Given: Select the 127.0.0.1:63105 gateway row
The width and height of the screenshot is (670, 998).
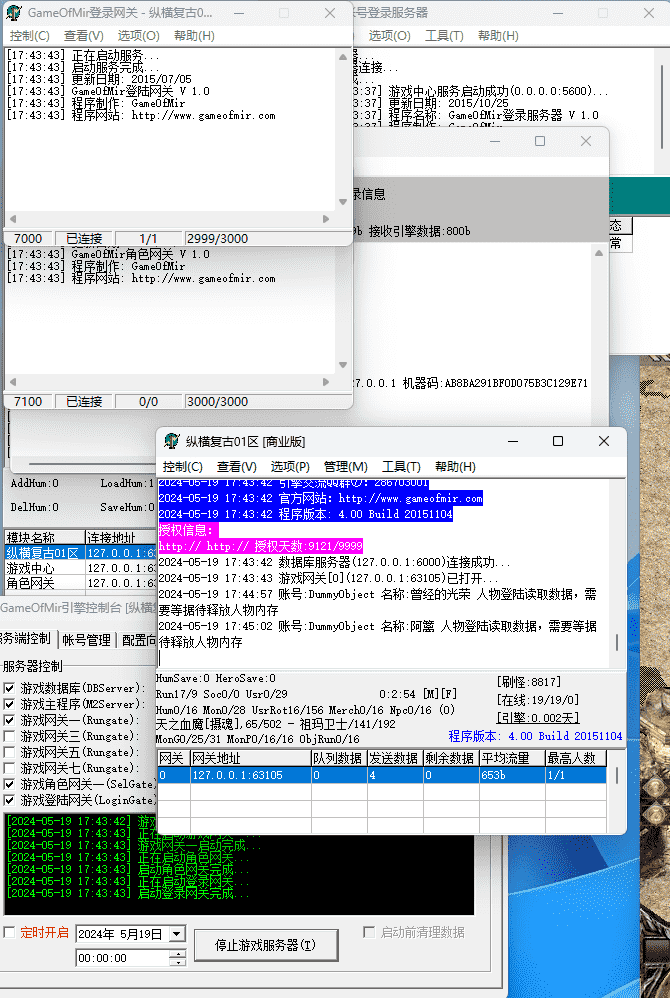Looking at the screenshot, I should 382,775.
